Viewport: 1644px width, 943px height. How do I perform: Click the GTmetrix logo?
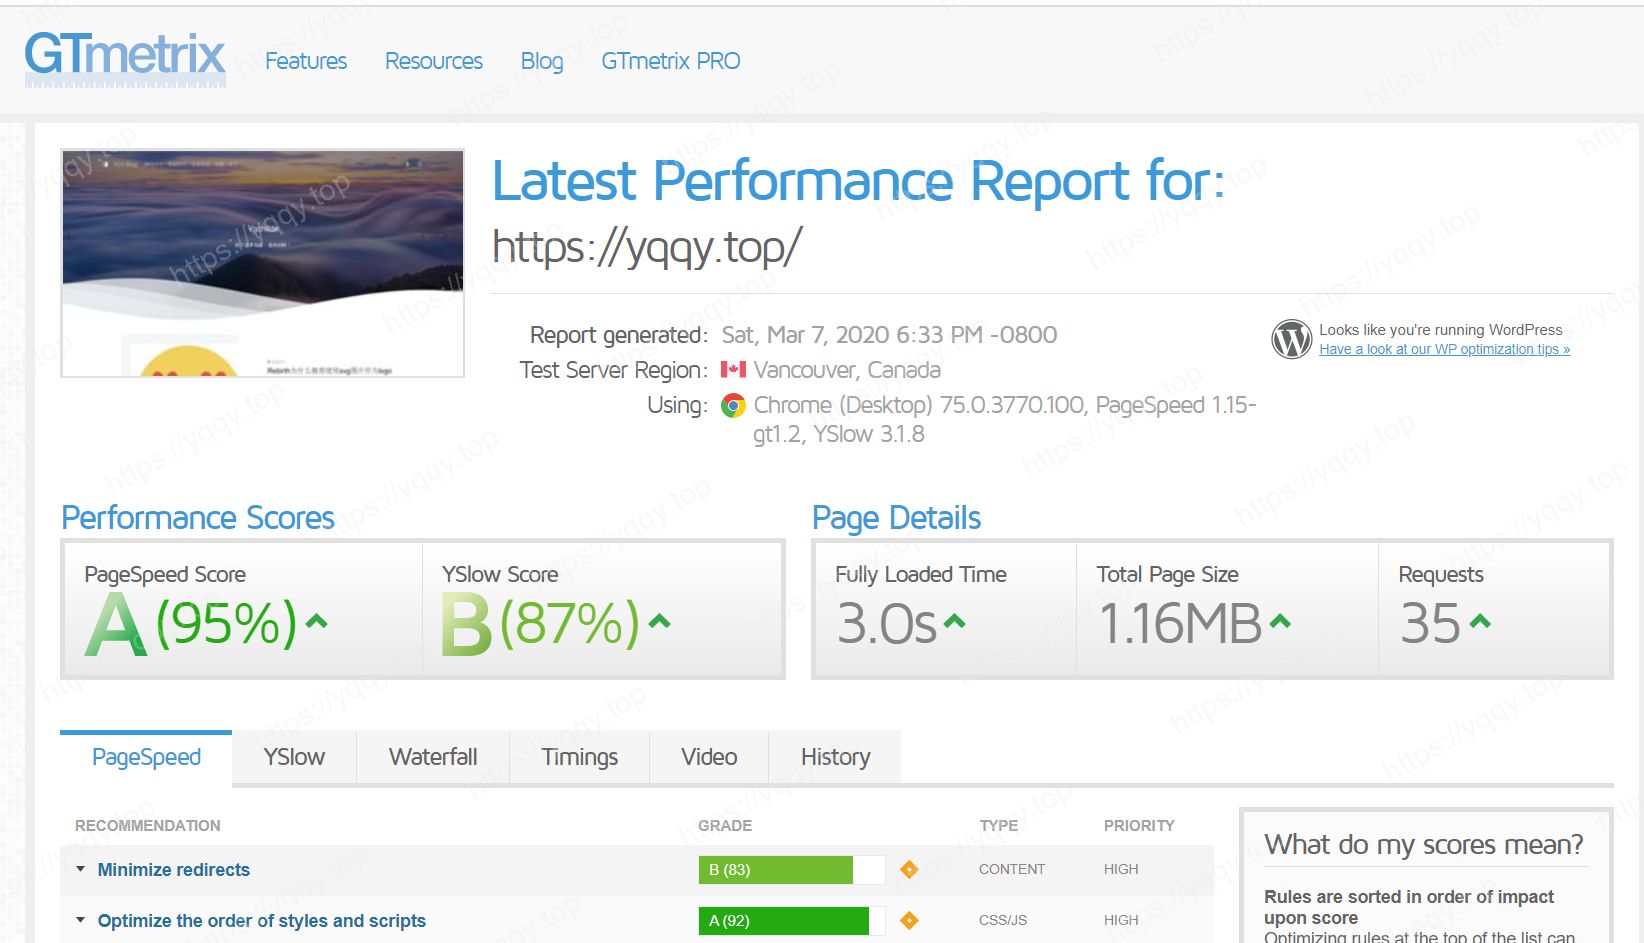point(125,57)
